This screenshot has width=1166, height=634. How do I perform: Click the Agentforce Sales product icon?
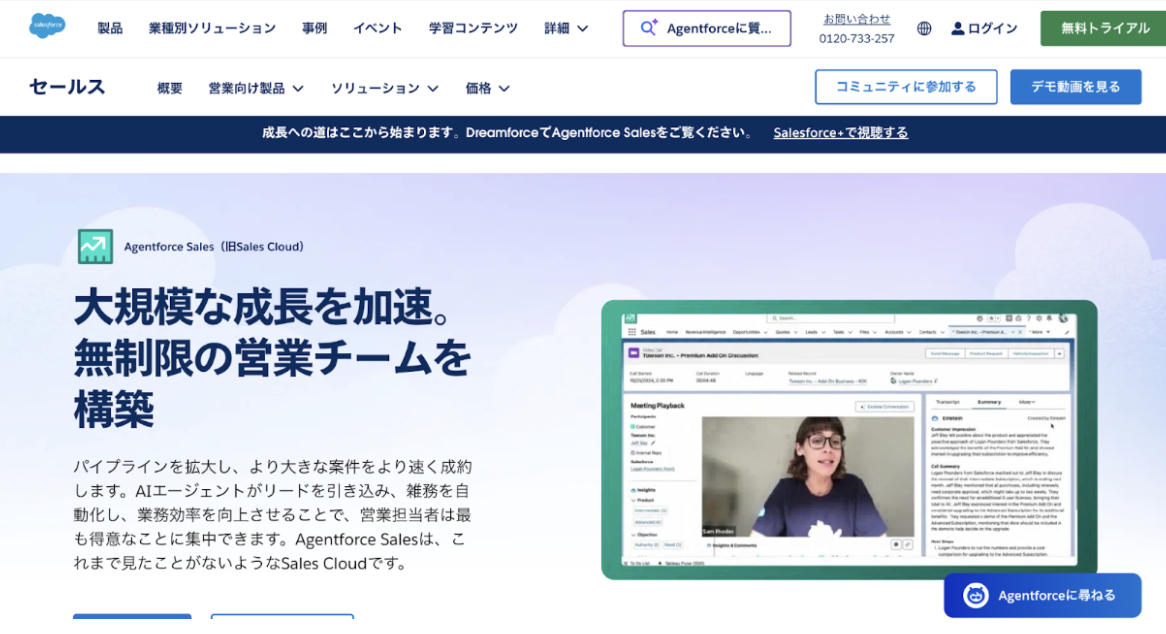click(x=95, y=246)
